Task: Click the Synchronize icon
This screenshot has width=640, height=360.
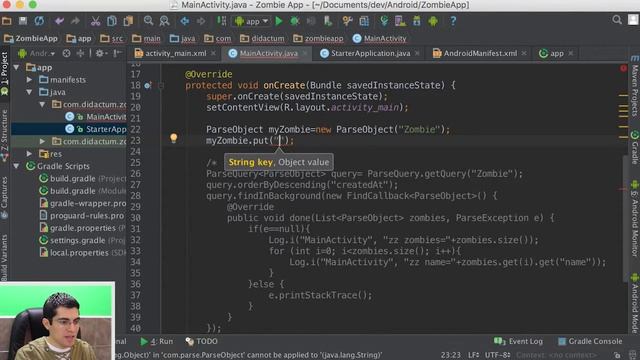Action: 39,21
